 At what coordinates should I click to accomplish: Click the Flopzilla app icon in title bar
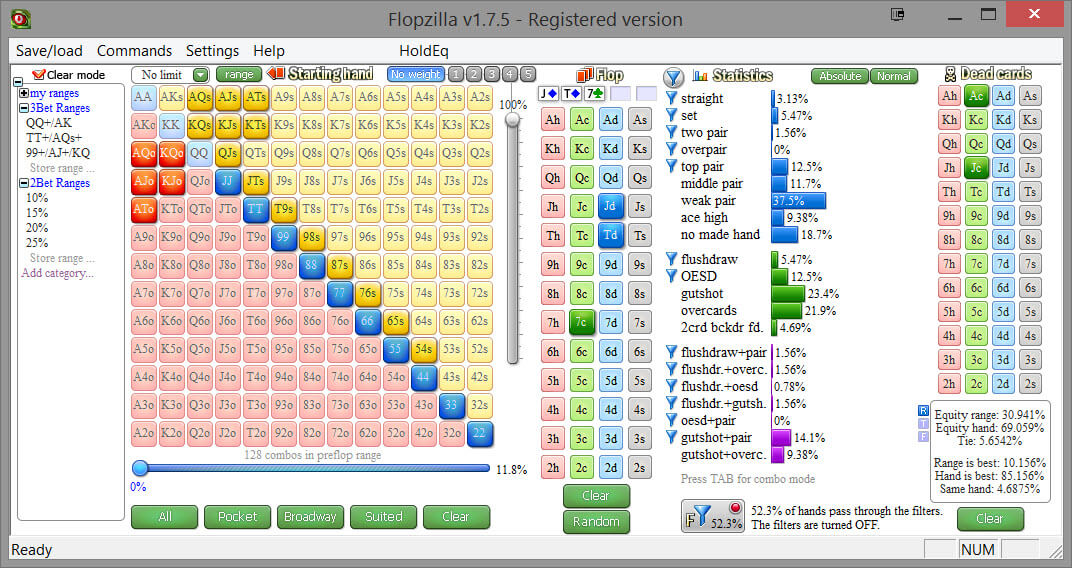(x=21, y=19)
